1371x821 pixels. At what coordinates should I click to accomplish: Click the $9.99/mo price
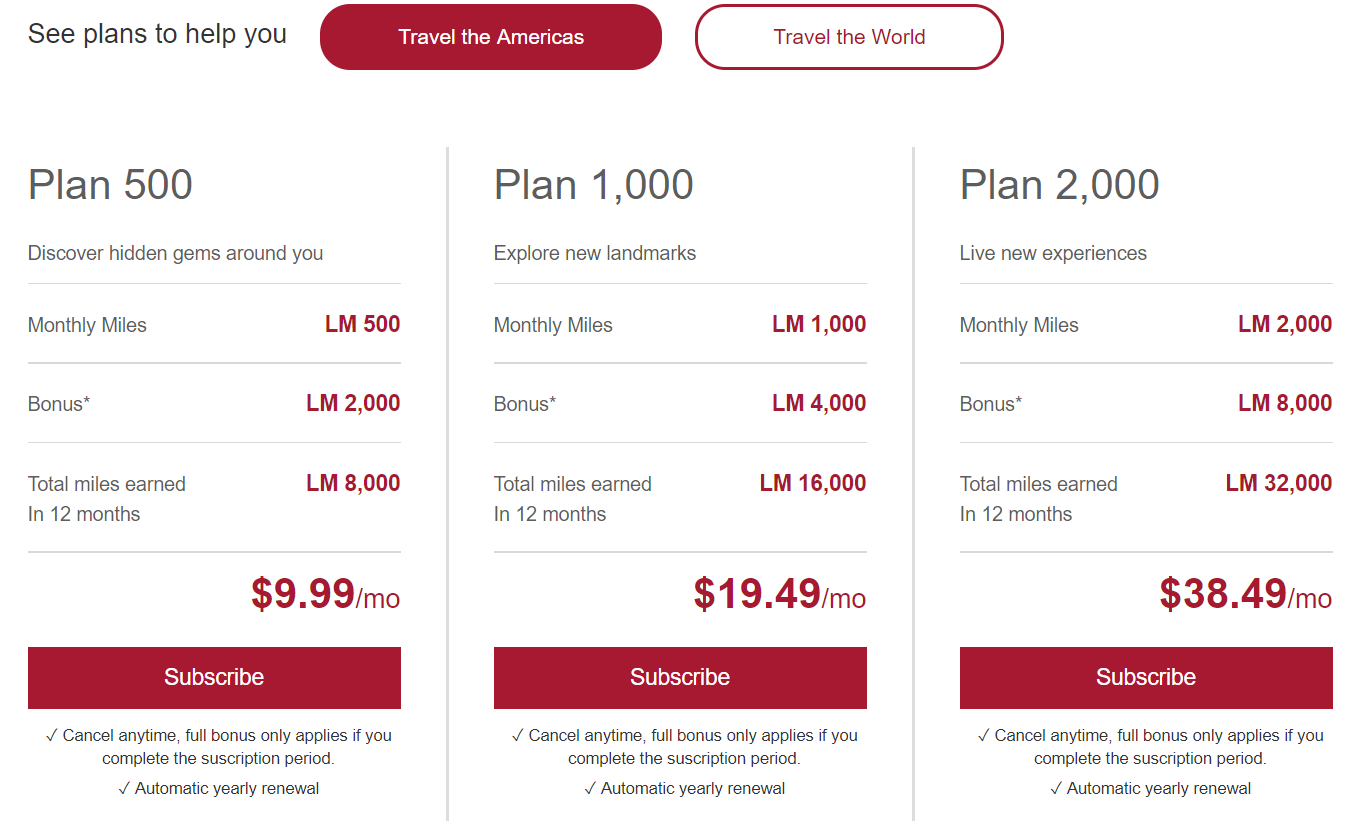pos(325,594)
